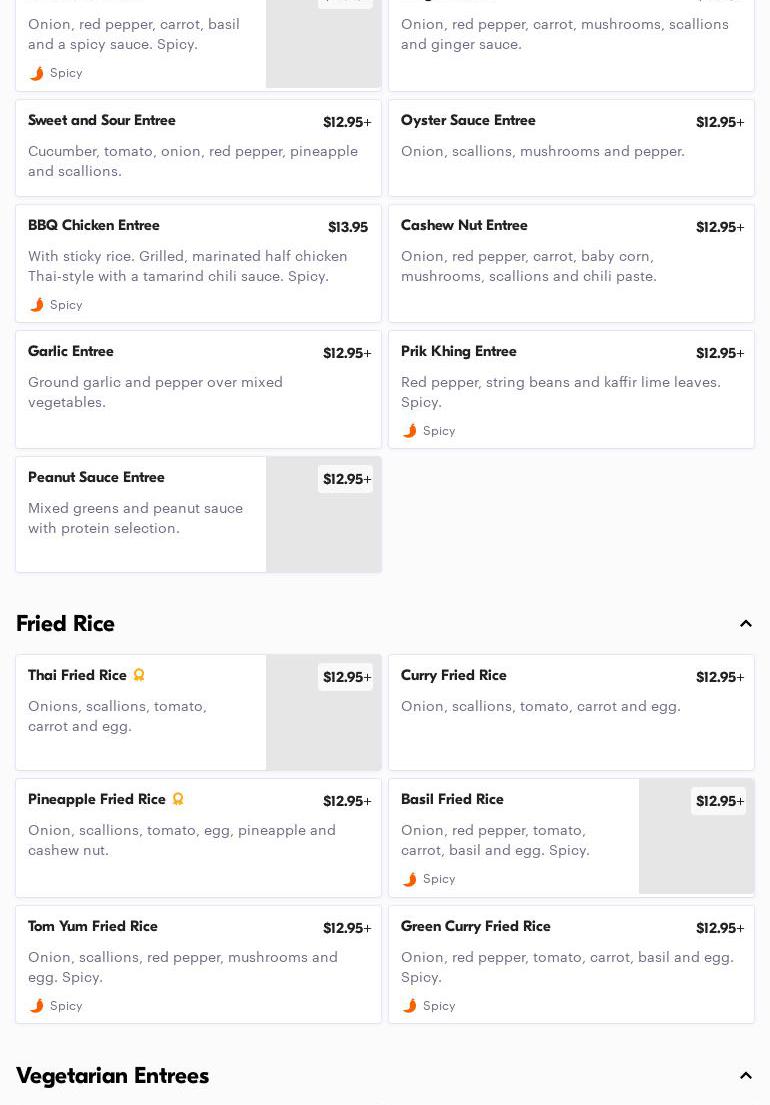Click the Basil Fried Rice photo placeholder
This screenshot has width=770, height=1105.
pos(696,852)
